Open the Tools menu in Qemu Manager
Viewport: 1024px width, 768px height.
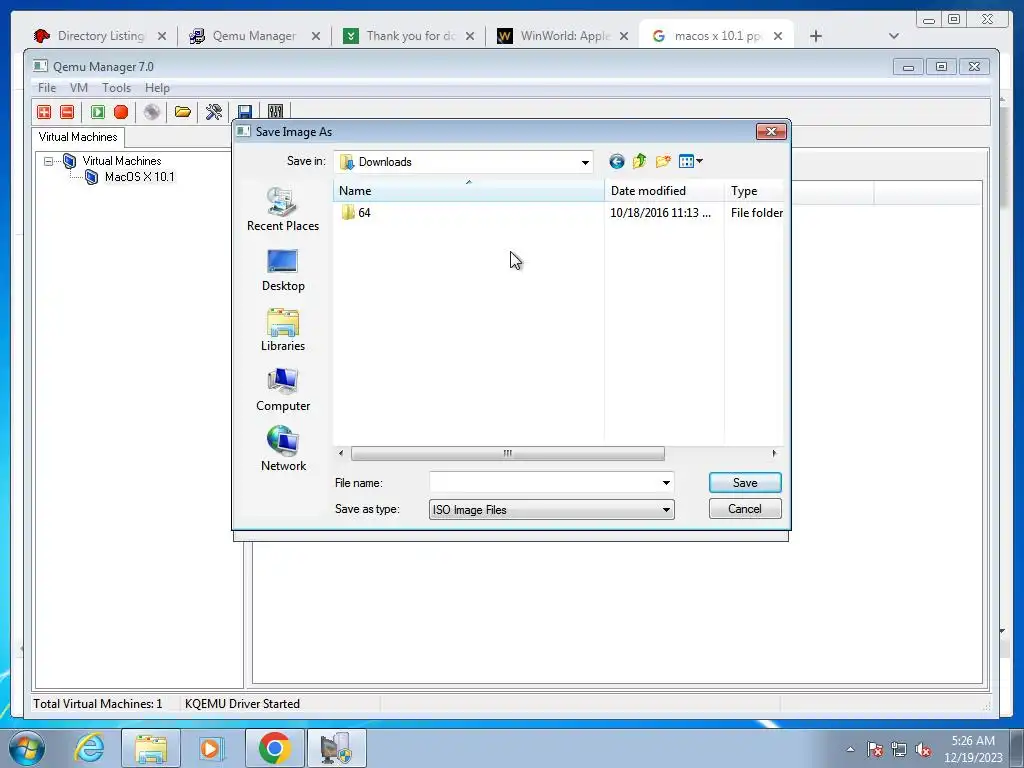(x=116, y=88)
